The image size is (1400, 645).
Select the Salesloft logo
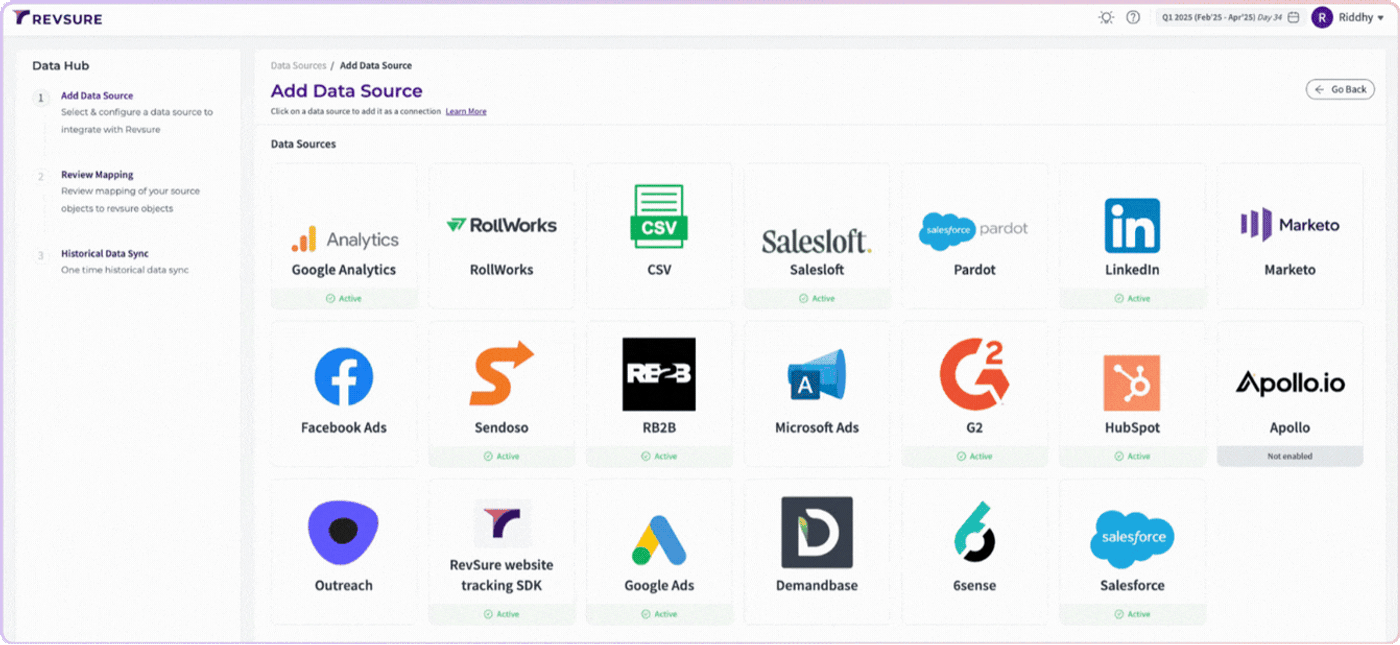(x=817, y=241)
